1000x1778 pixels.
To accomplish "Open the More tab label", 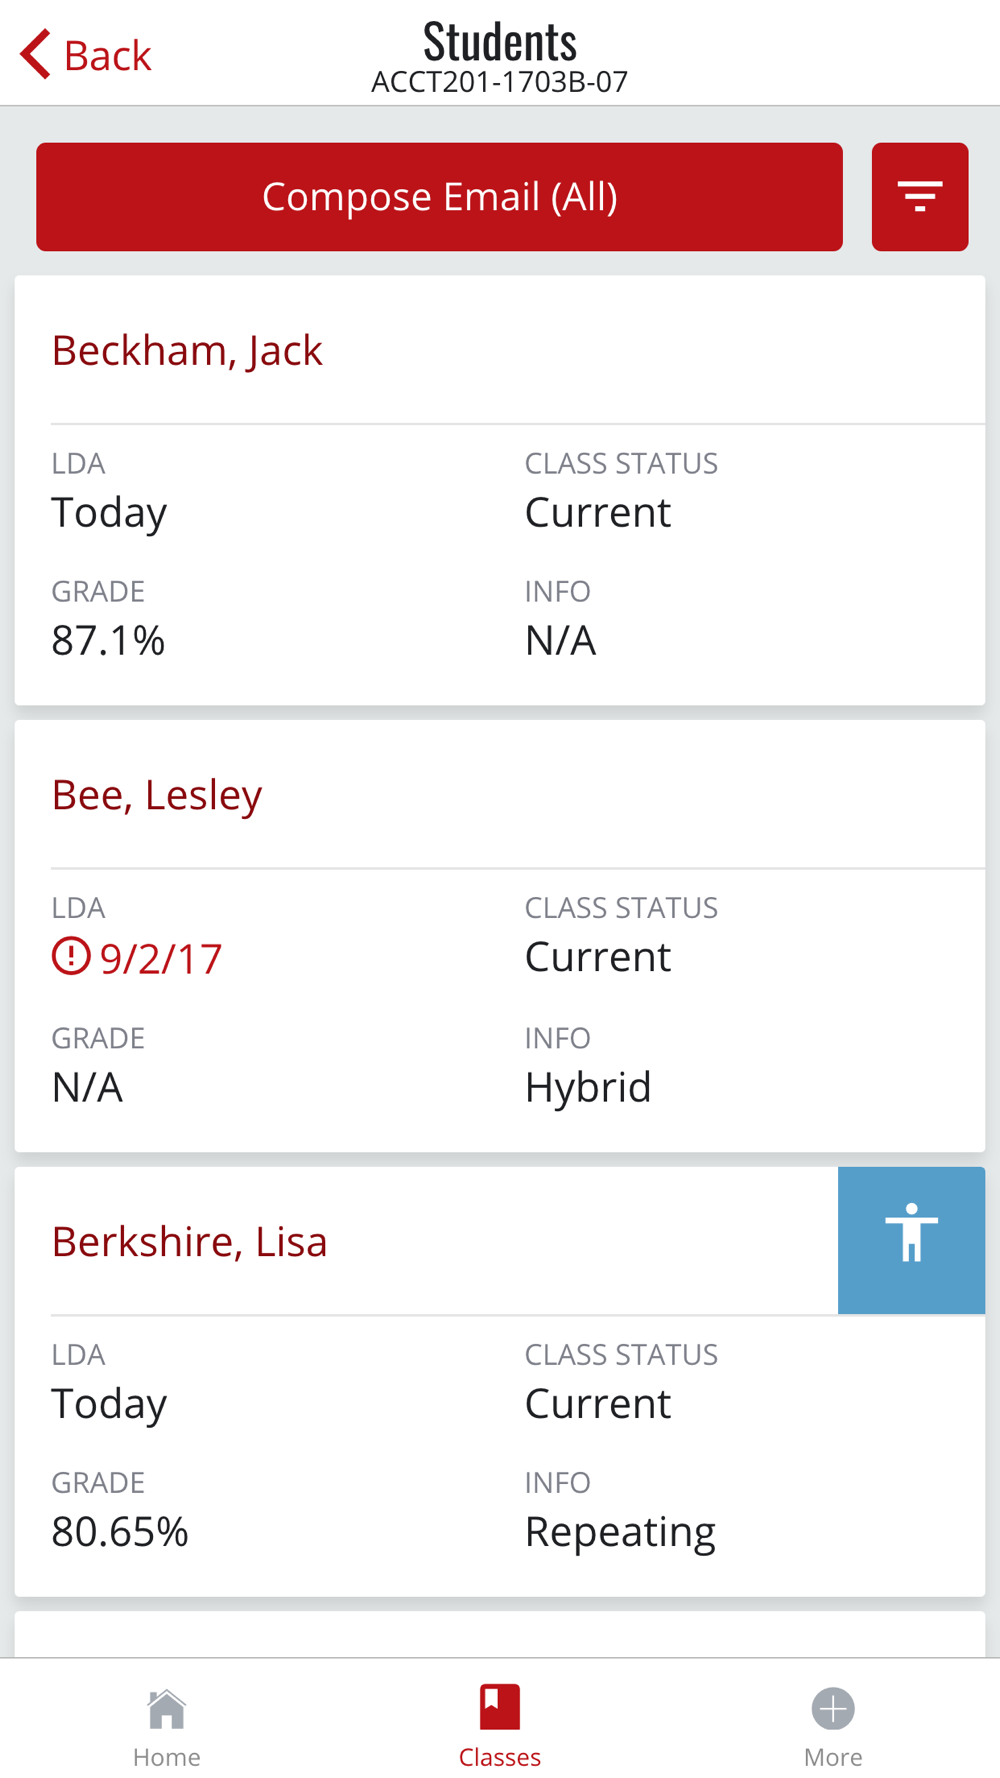I will tap(833, 1757).
